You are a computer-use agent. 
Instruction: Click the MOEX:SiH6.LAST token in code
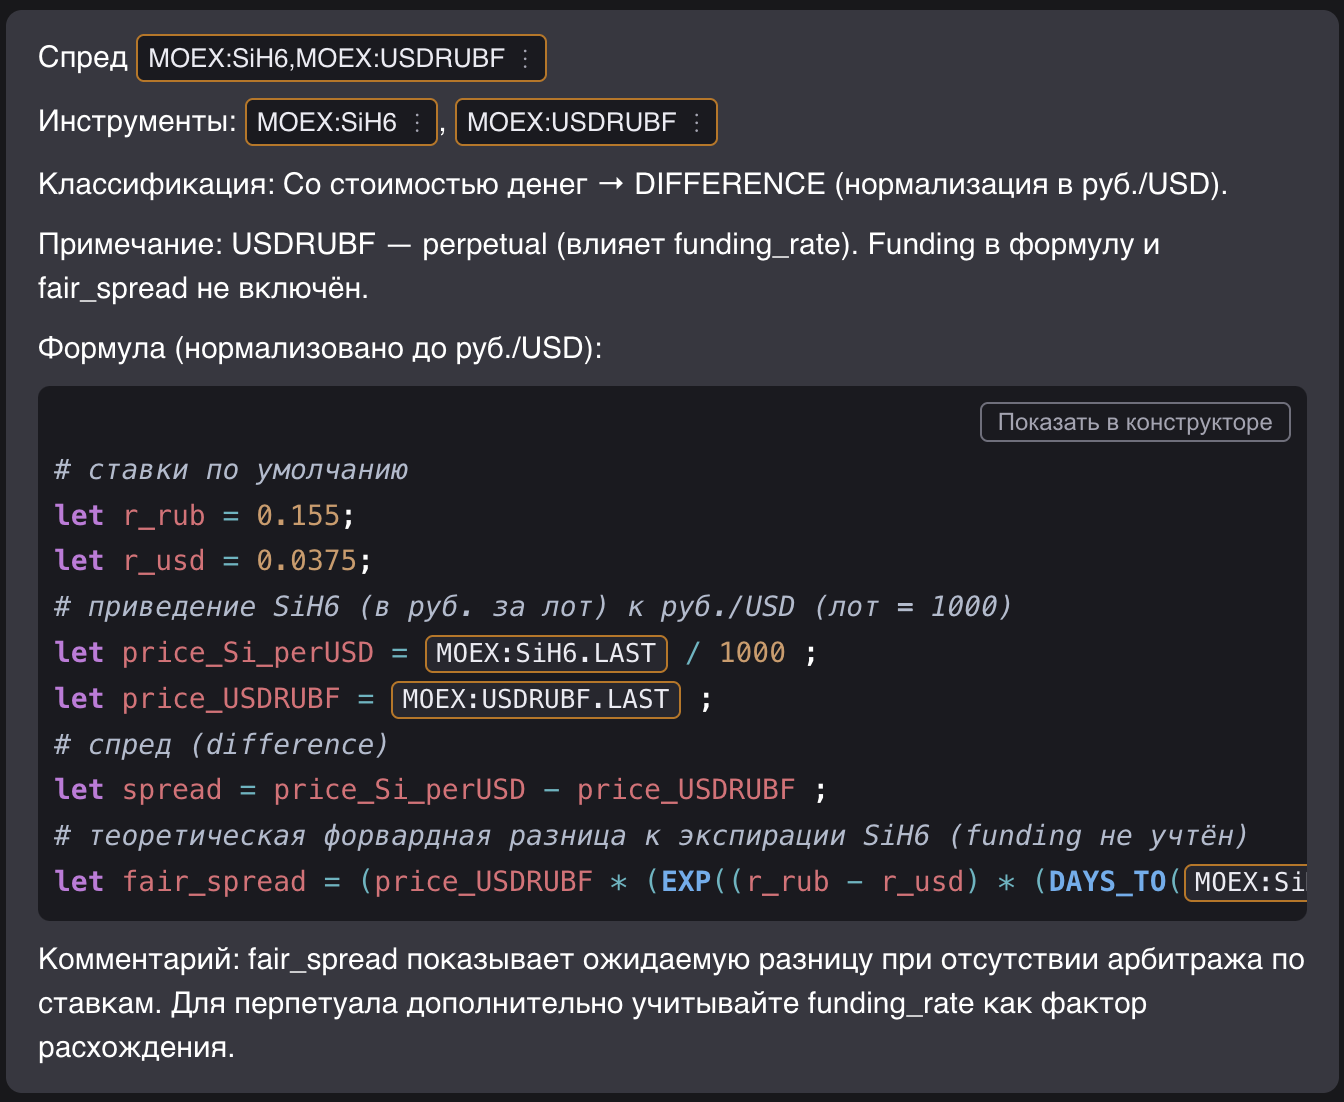click(546, 653)
